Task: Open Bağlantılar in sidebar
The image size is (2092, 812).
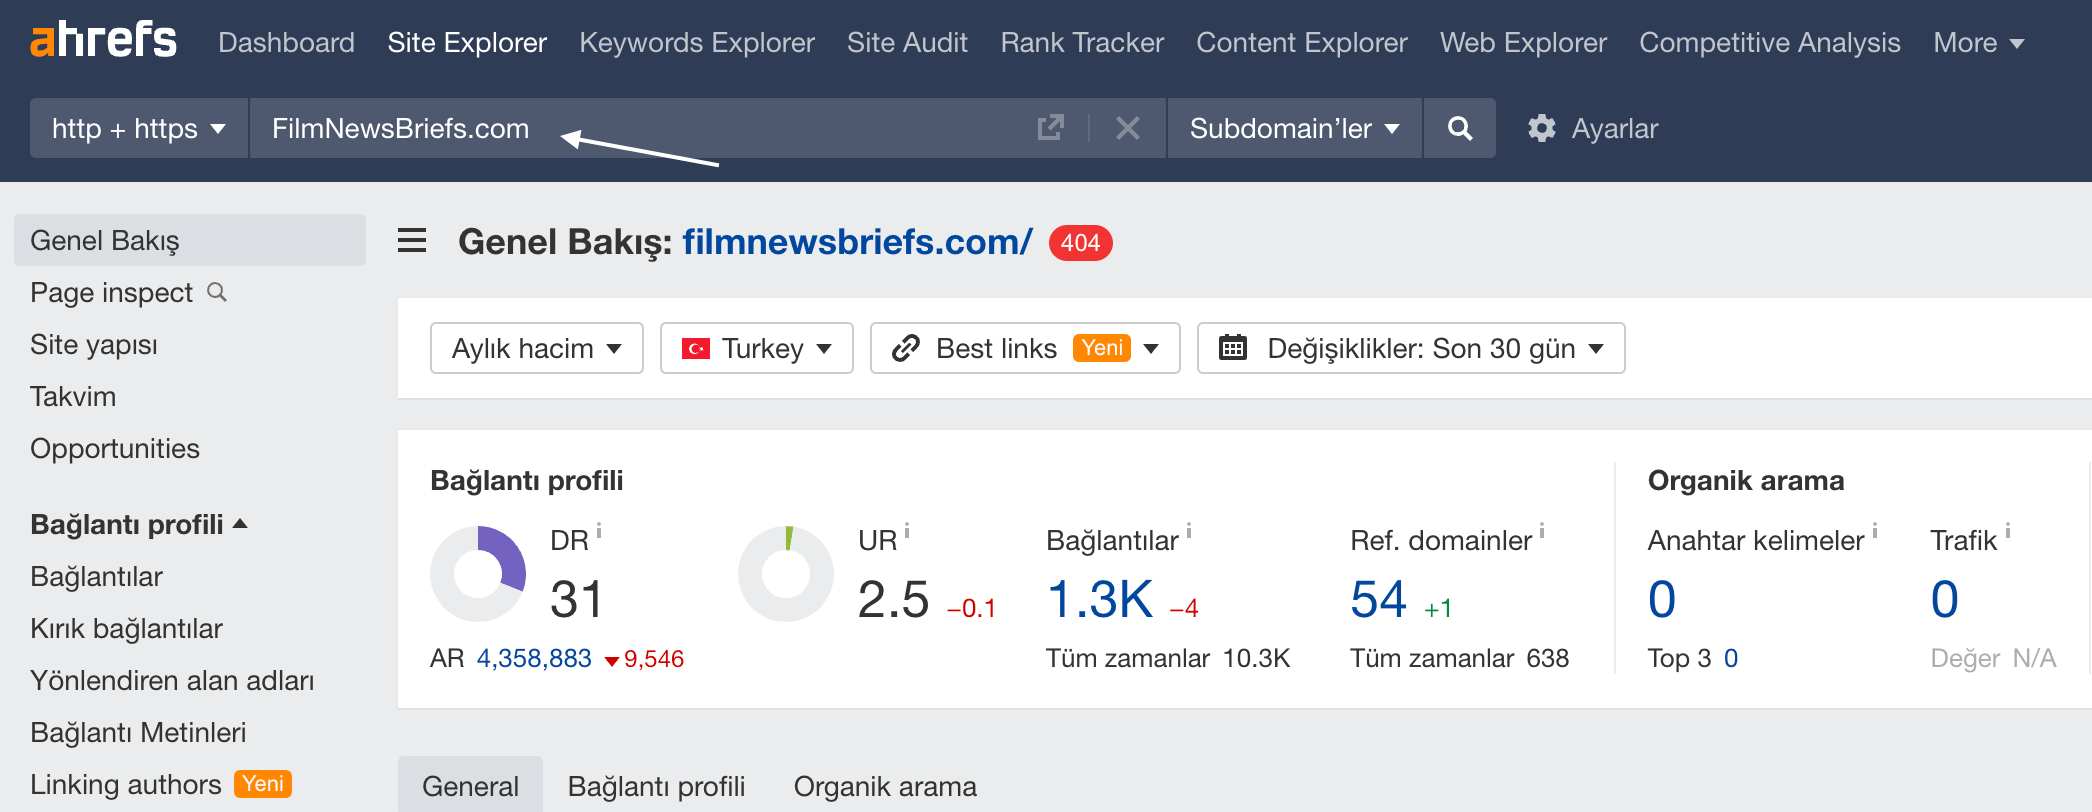Action: [96, 576]
